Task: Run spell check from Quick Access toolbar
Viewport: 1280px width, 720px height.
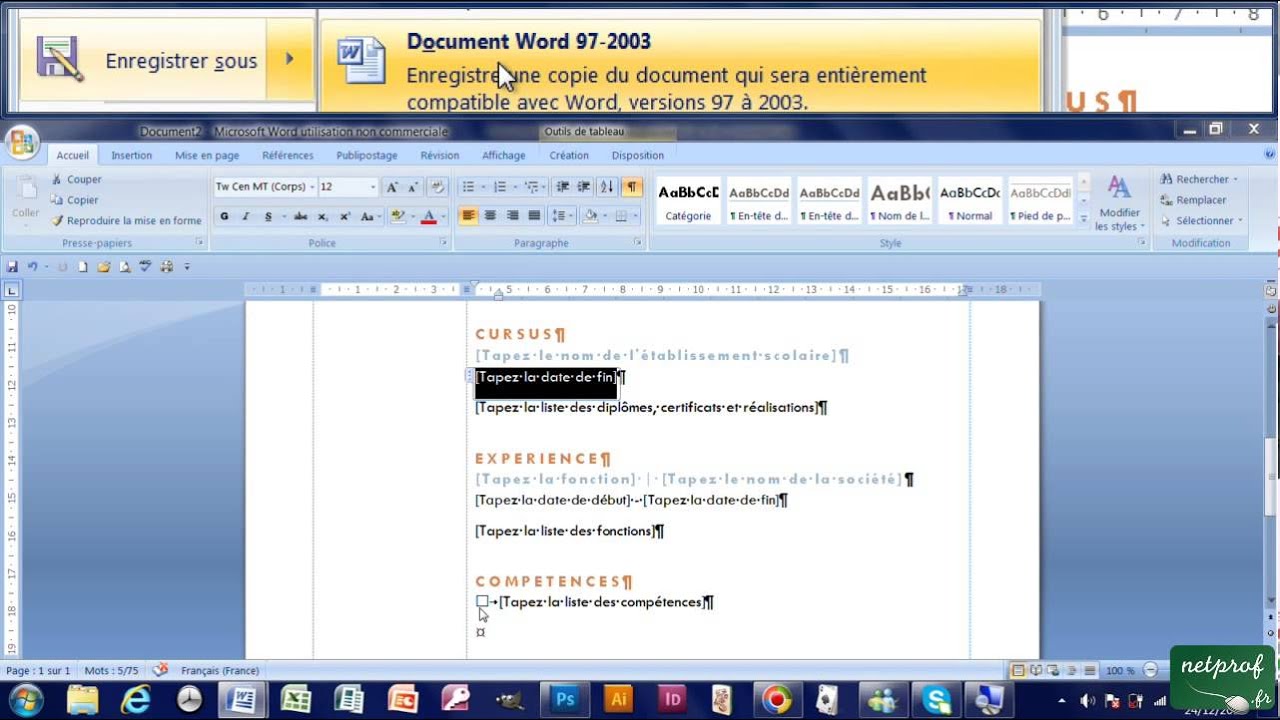Action: [x=146, y=267]
